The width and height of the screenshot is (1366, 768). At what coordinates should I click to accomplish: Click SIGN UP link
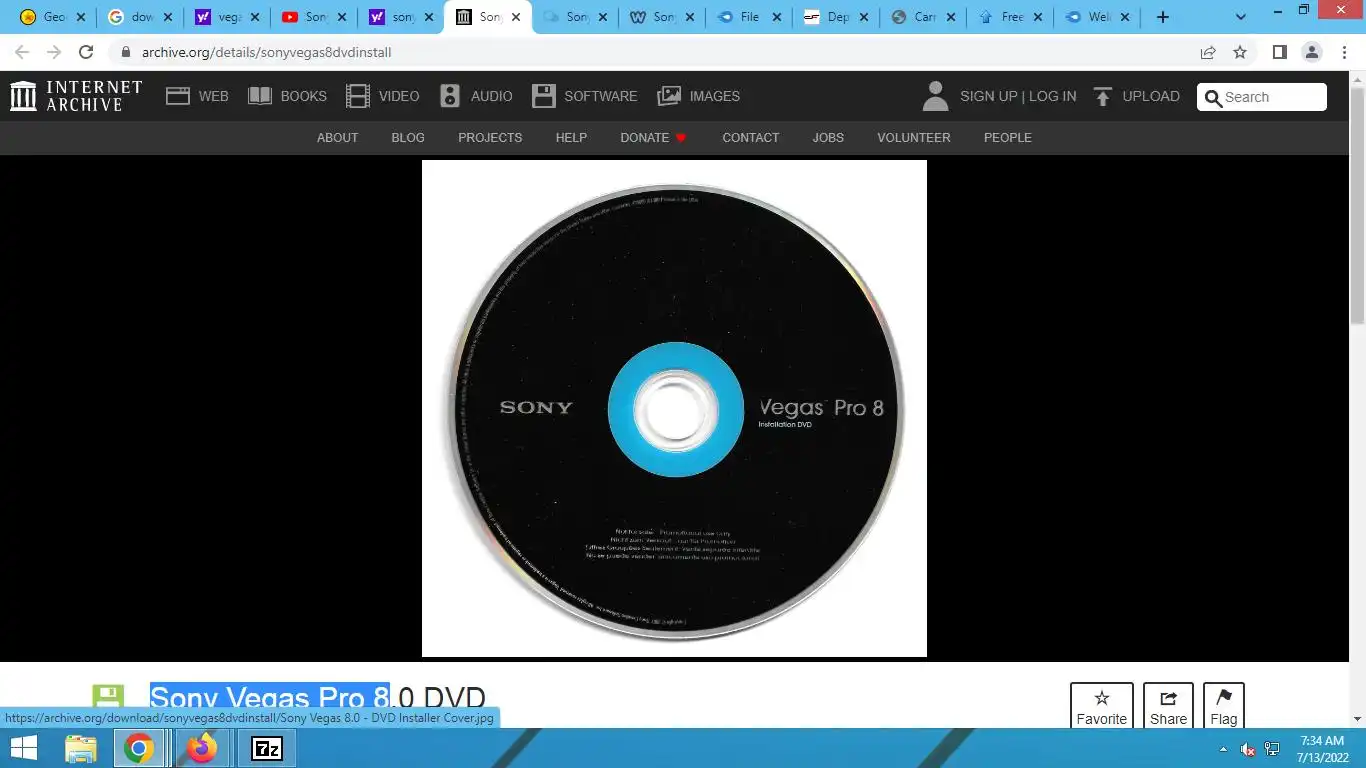[988, 96]
